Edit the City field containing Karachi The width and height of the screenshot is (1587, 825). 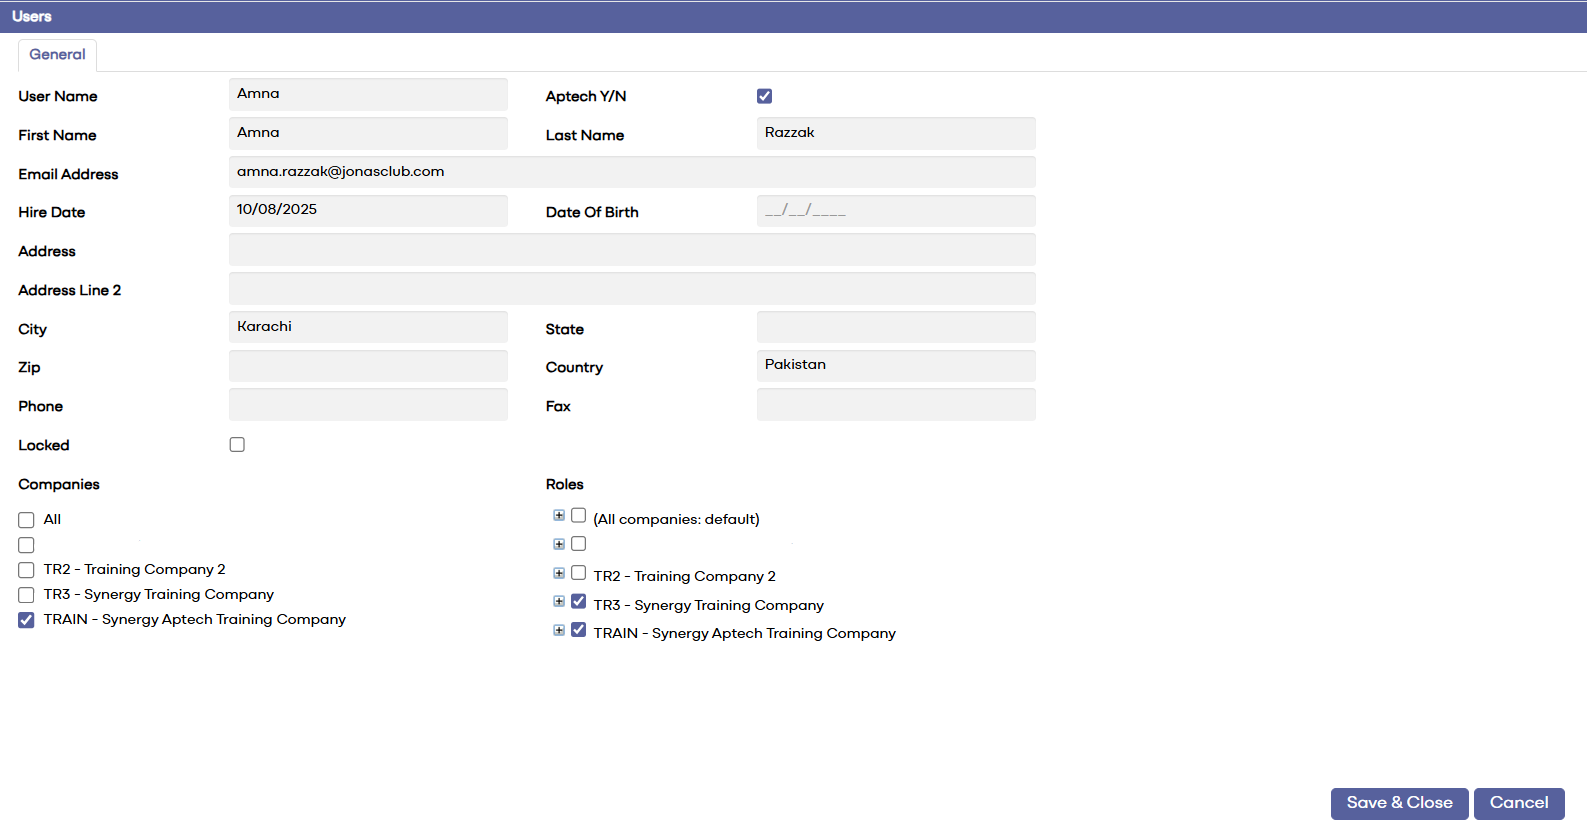tap(368, 327)
